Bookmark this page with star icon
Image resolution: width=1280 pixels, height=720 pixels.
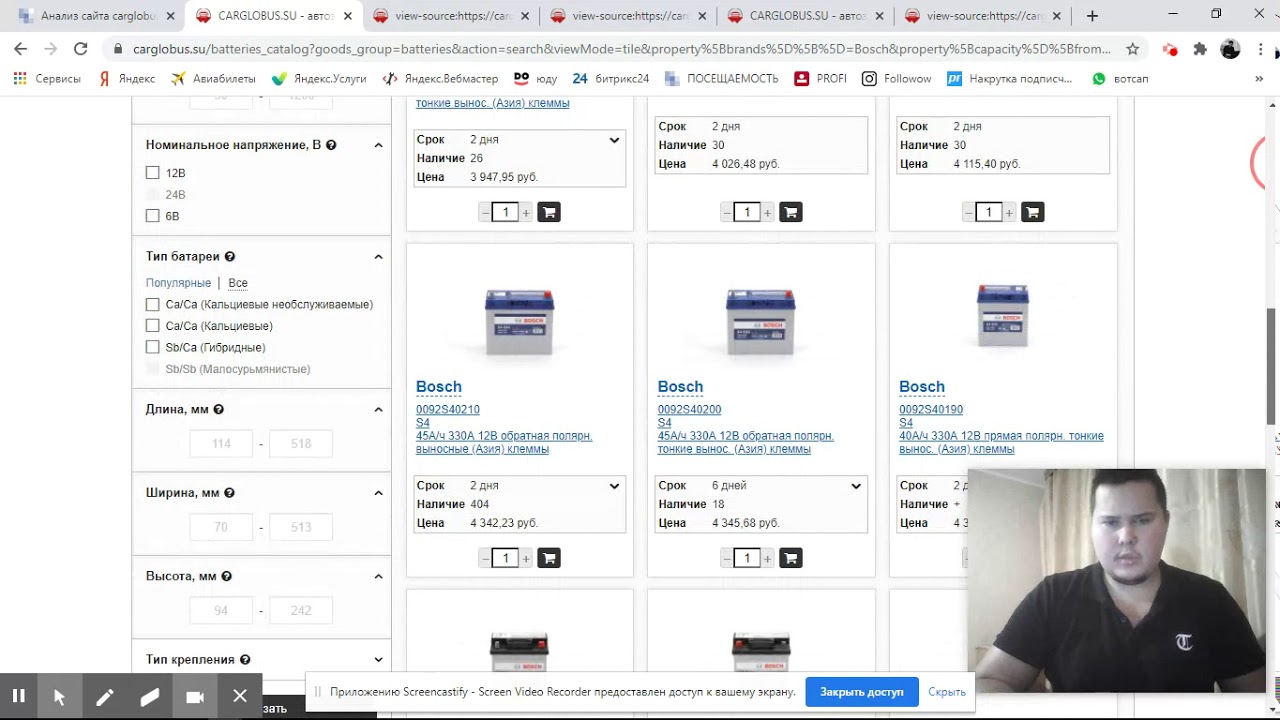1133,49
